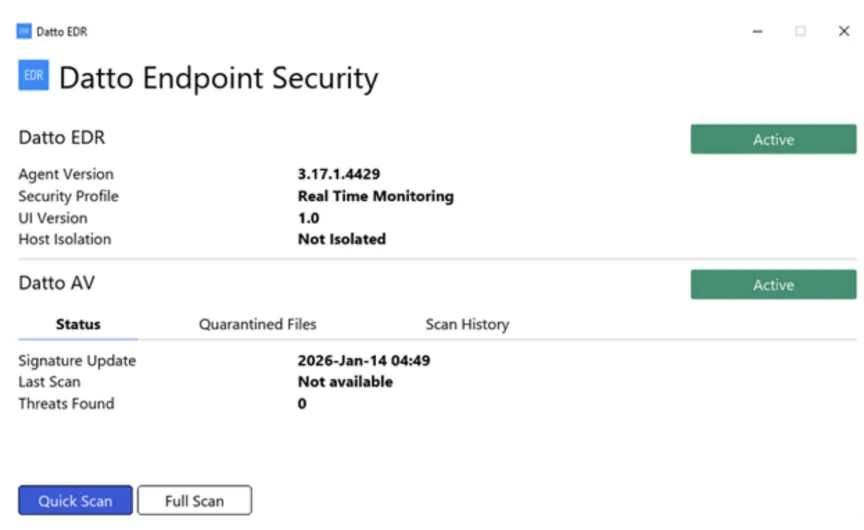Click the Datto AV Active status button
Screen dimensions: 864x530
[773, 285]
